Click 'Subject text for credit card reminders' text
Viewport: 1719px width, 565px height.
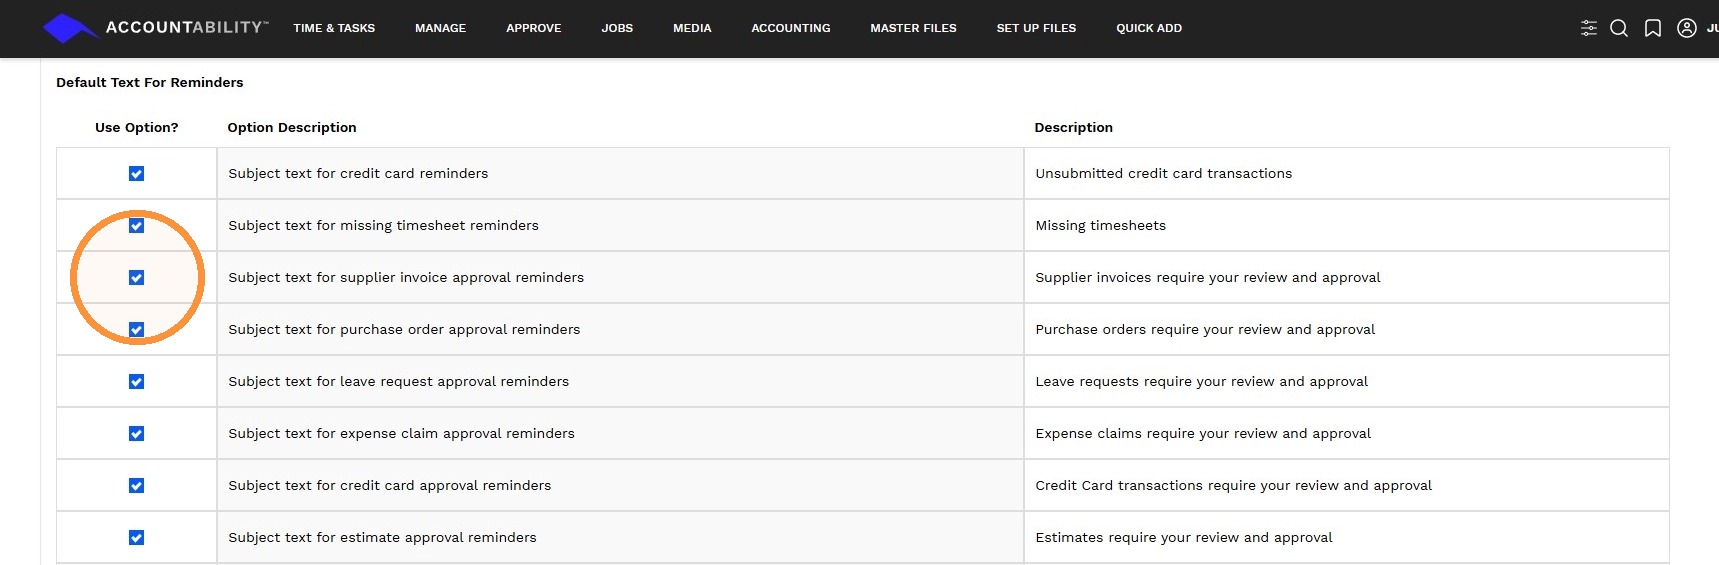coord(358,174)
